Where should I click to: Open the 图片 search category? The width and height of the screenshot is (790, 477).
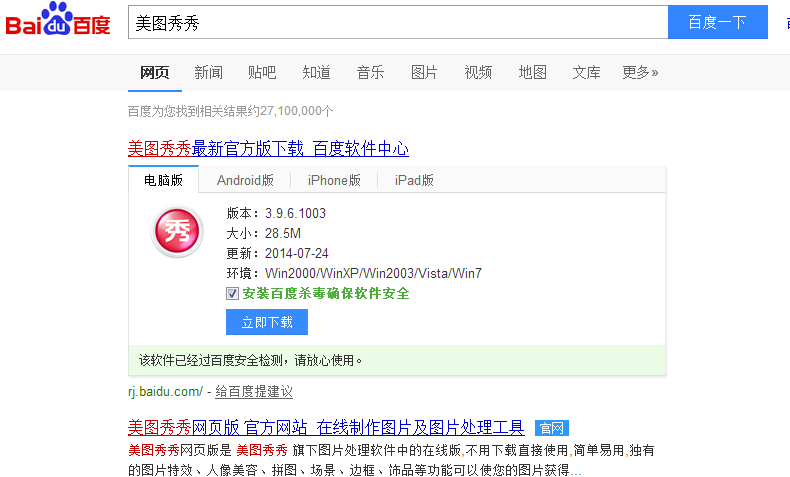424,72
